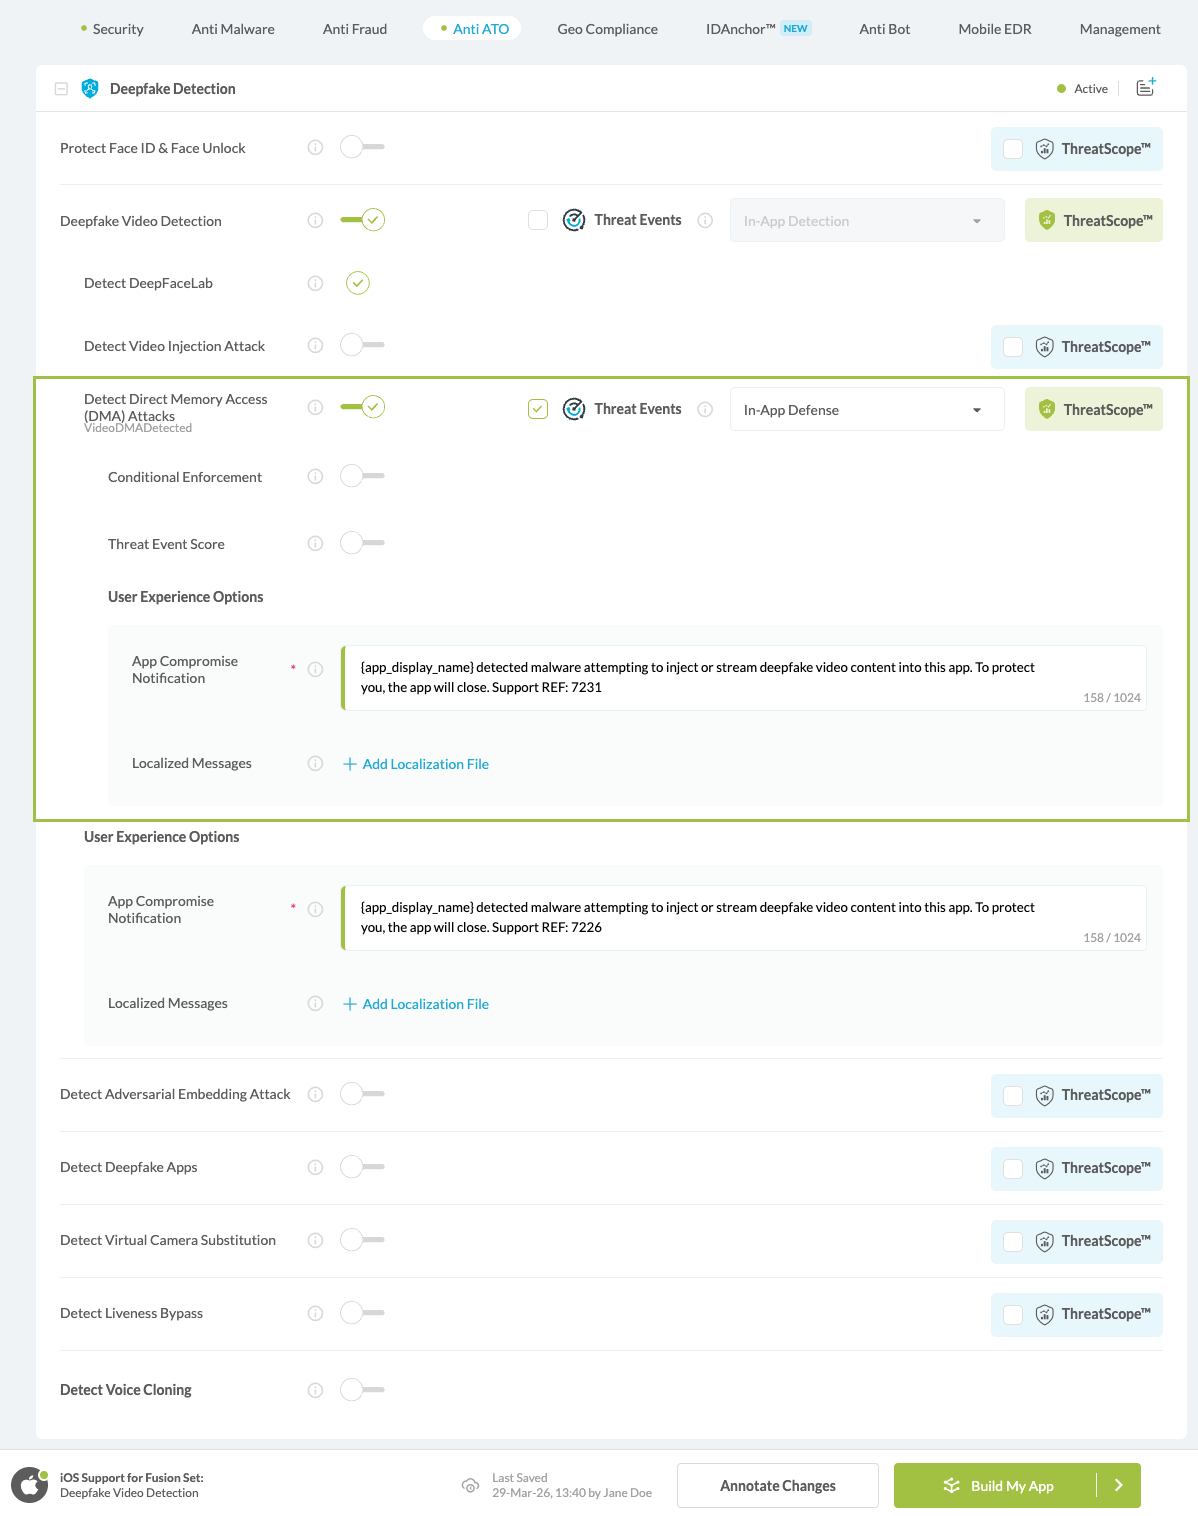Uncheck Threat Events on the DMA Attacks row

point(538,409)
